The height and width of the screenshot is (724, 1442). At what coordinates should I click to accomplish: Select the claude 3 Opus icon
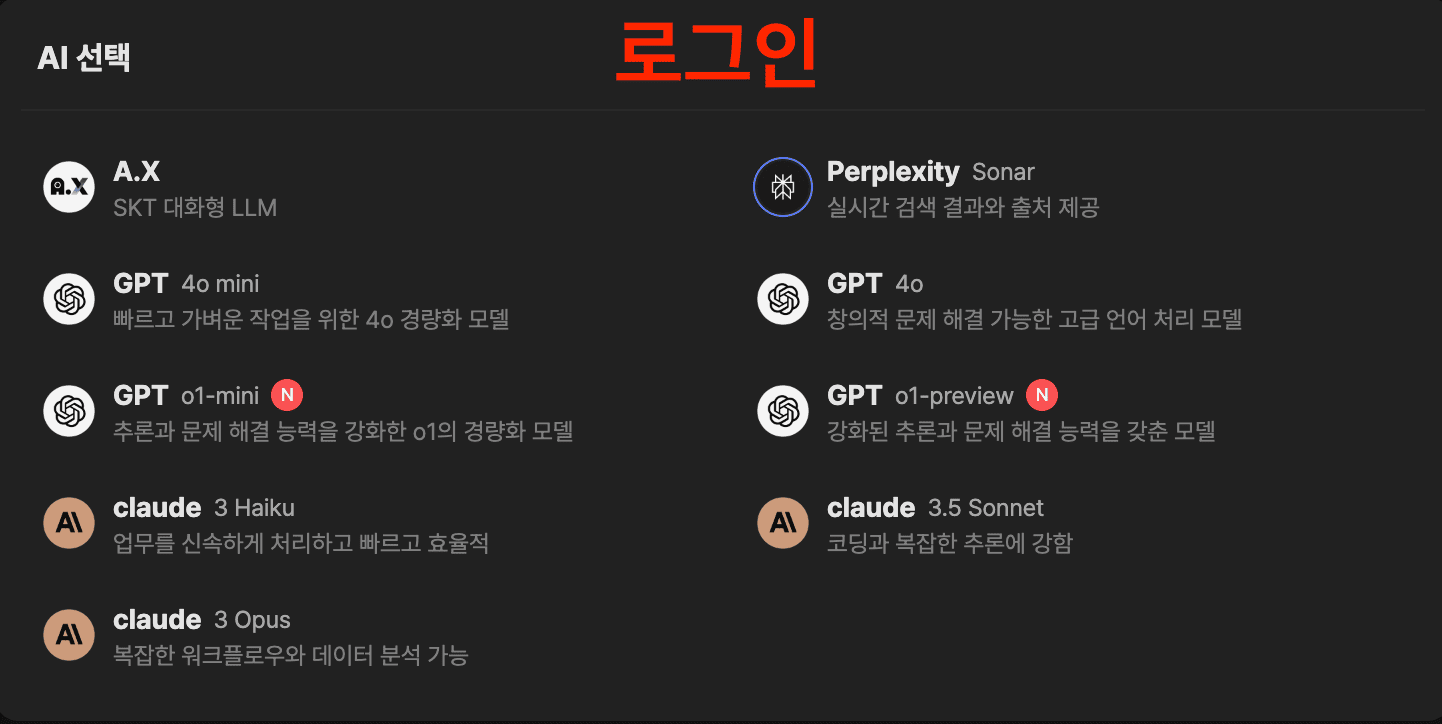pyautogui.click(x=69, y=634)
